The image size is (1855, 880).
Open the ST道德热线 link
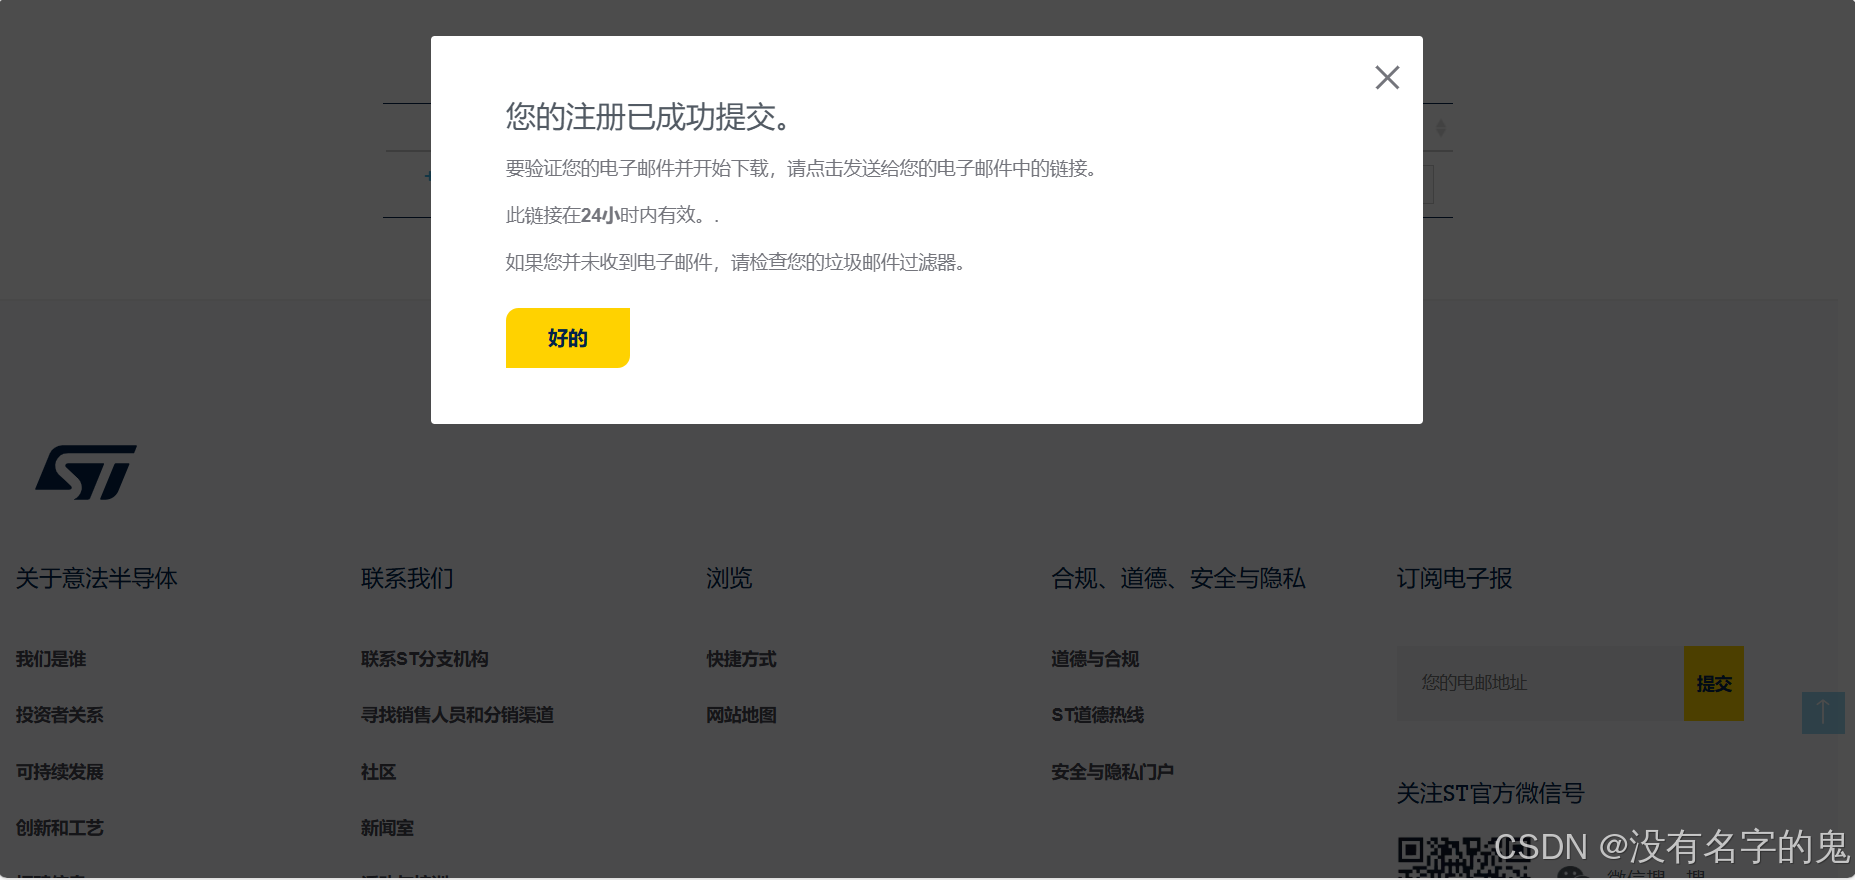pos(1098,715)
